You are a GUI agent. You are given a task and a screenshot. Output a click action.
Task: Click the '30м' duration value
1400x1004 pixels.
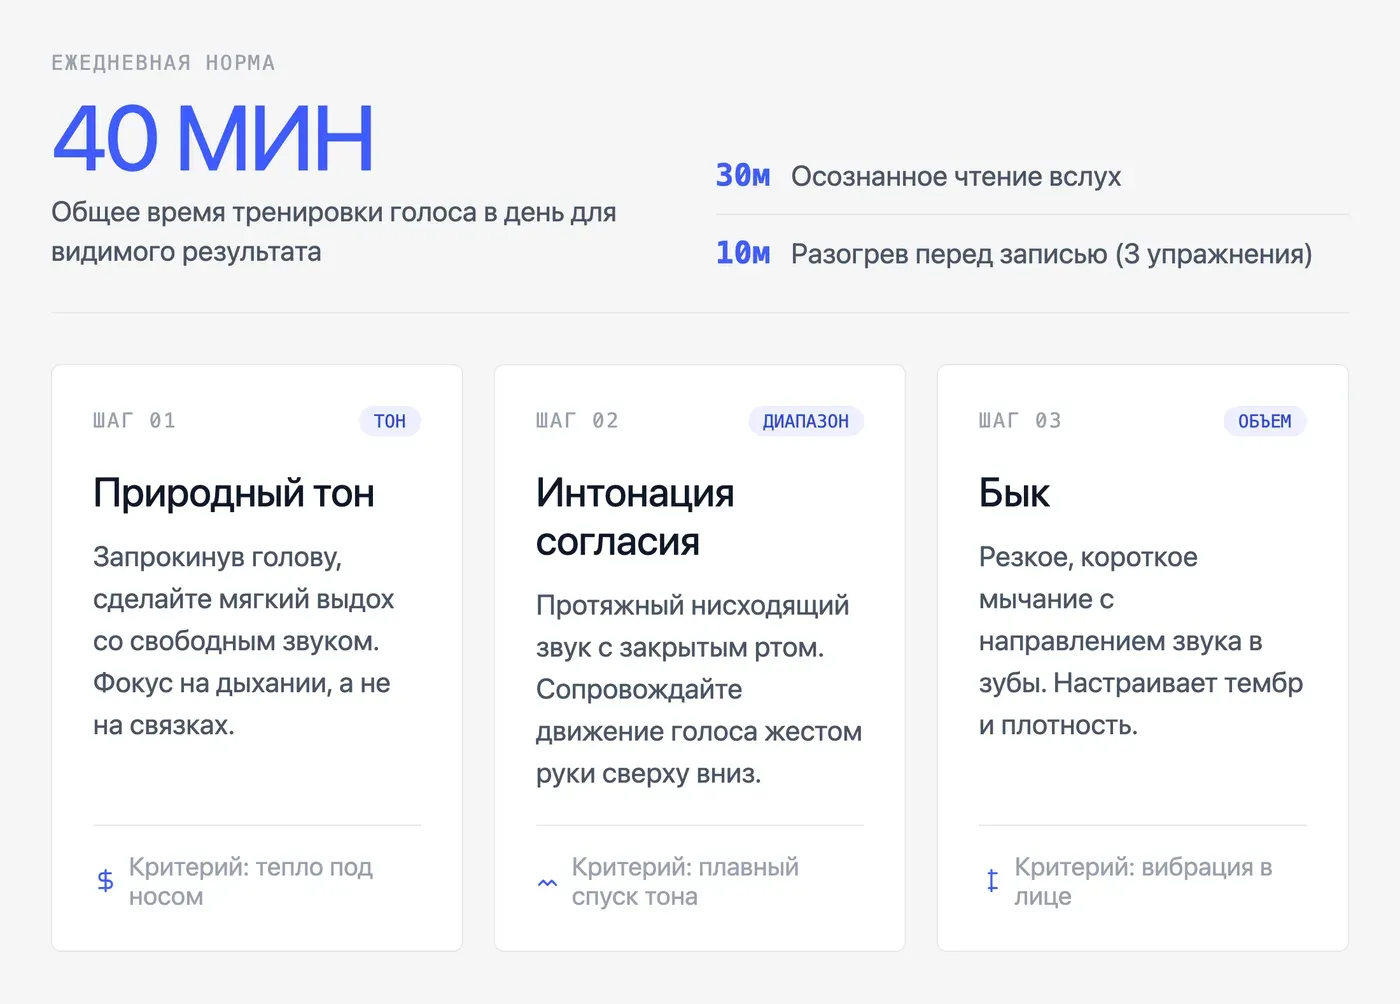coord(743,176)
